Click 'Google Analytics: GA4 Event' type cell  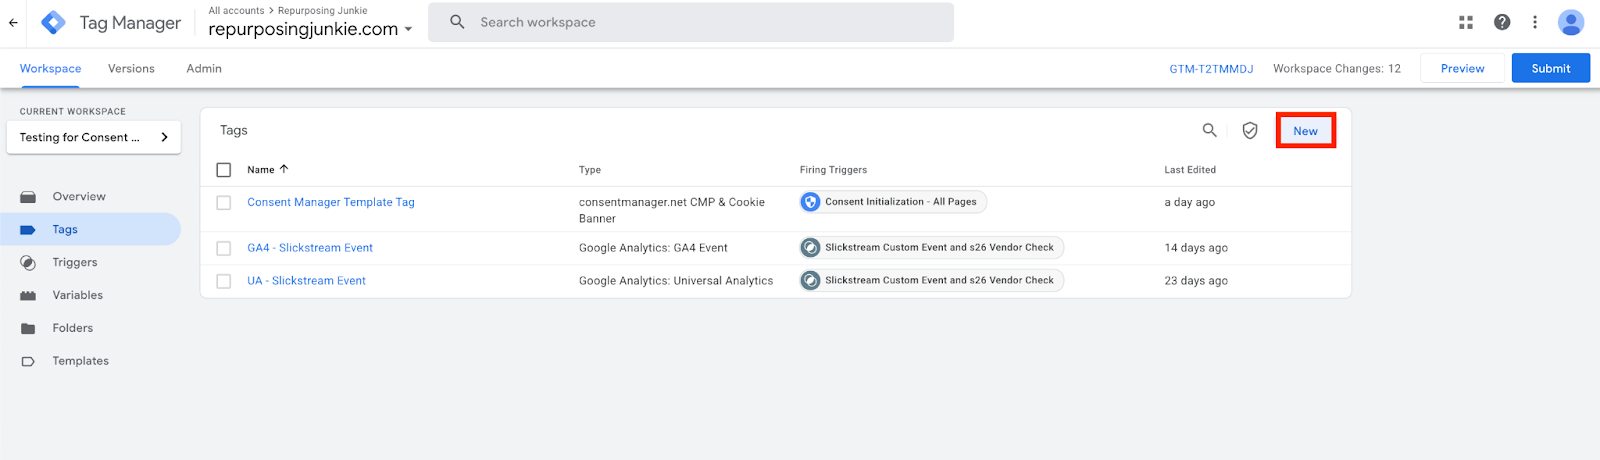point(653,248)
